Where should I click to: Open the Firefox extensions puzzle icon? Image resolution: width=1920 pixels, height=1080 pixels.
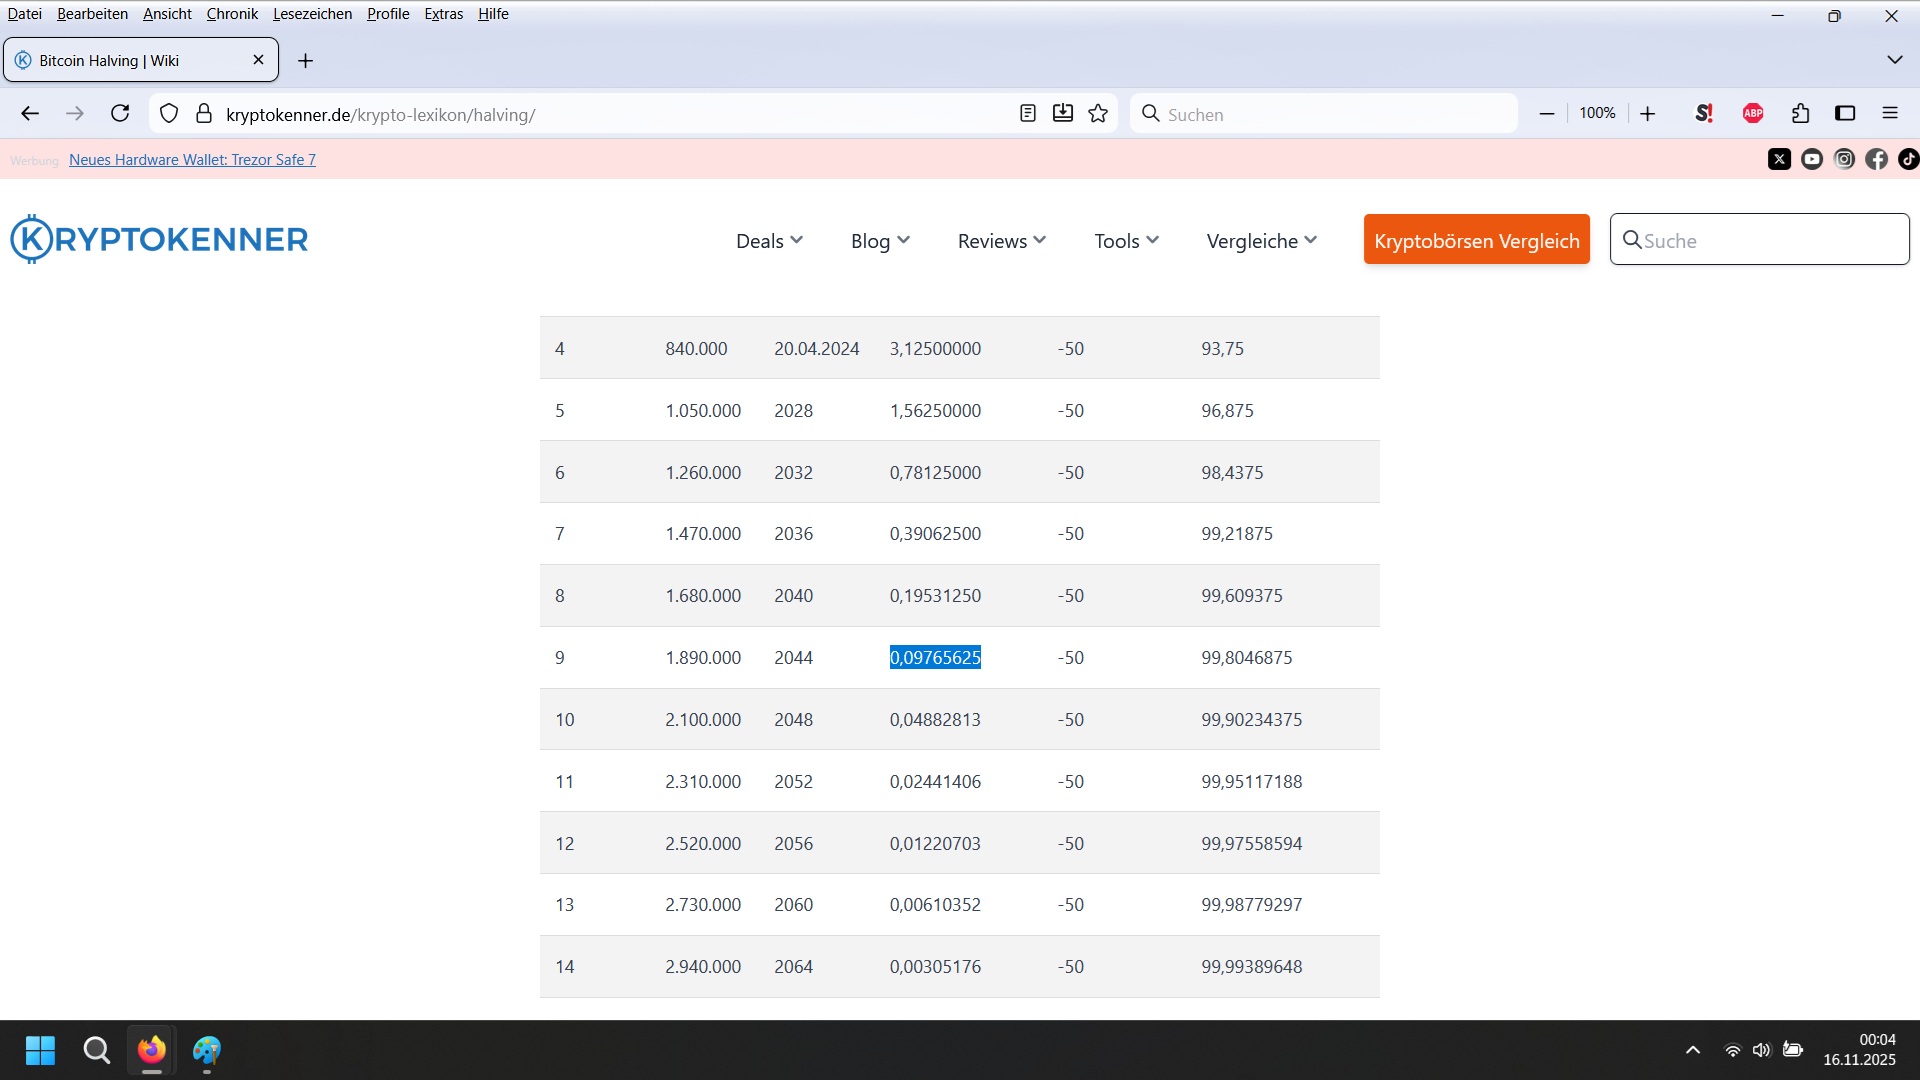(x=1801, y=114)
